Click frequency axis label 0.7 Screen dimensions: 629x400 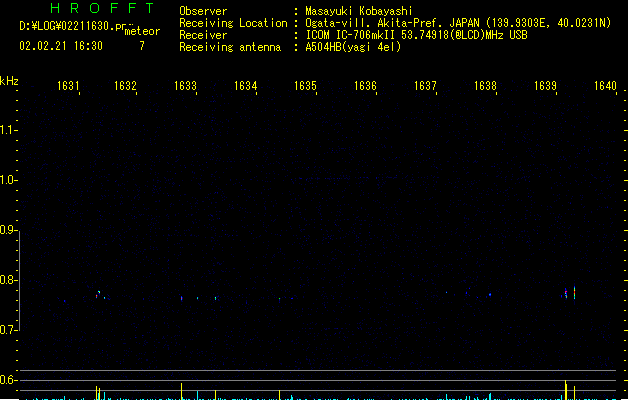point(8,330)
